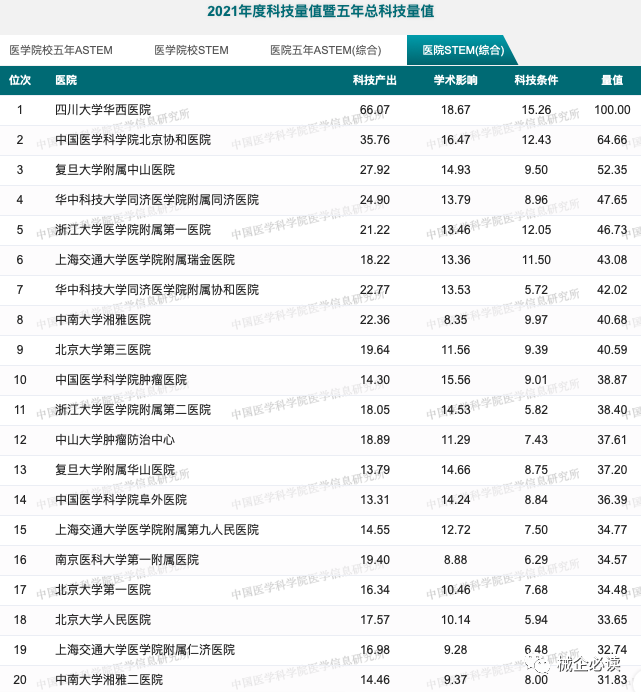Viewport: 641px width, 692px height.
Task: Select 中国医学科学院北京协和医院 row name
Action: [x=133, y=139]
